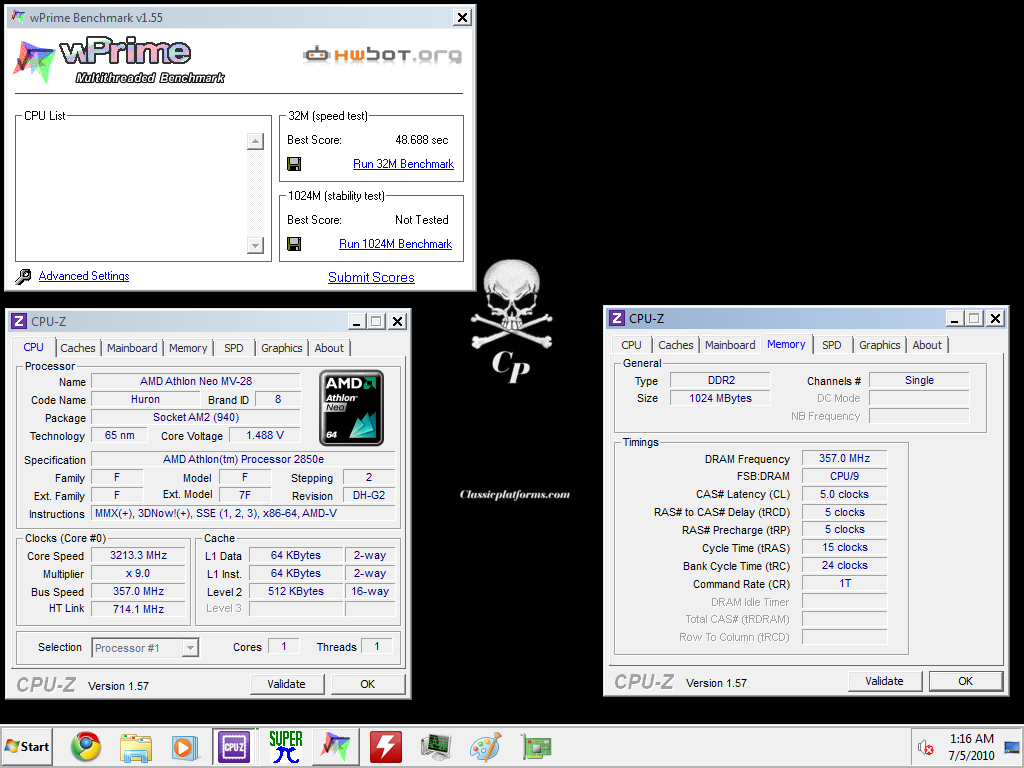Viewport: 1024px width, 768px height.
Task: Click the show desktop icon in system tray
Action: click(1012, 747)
